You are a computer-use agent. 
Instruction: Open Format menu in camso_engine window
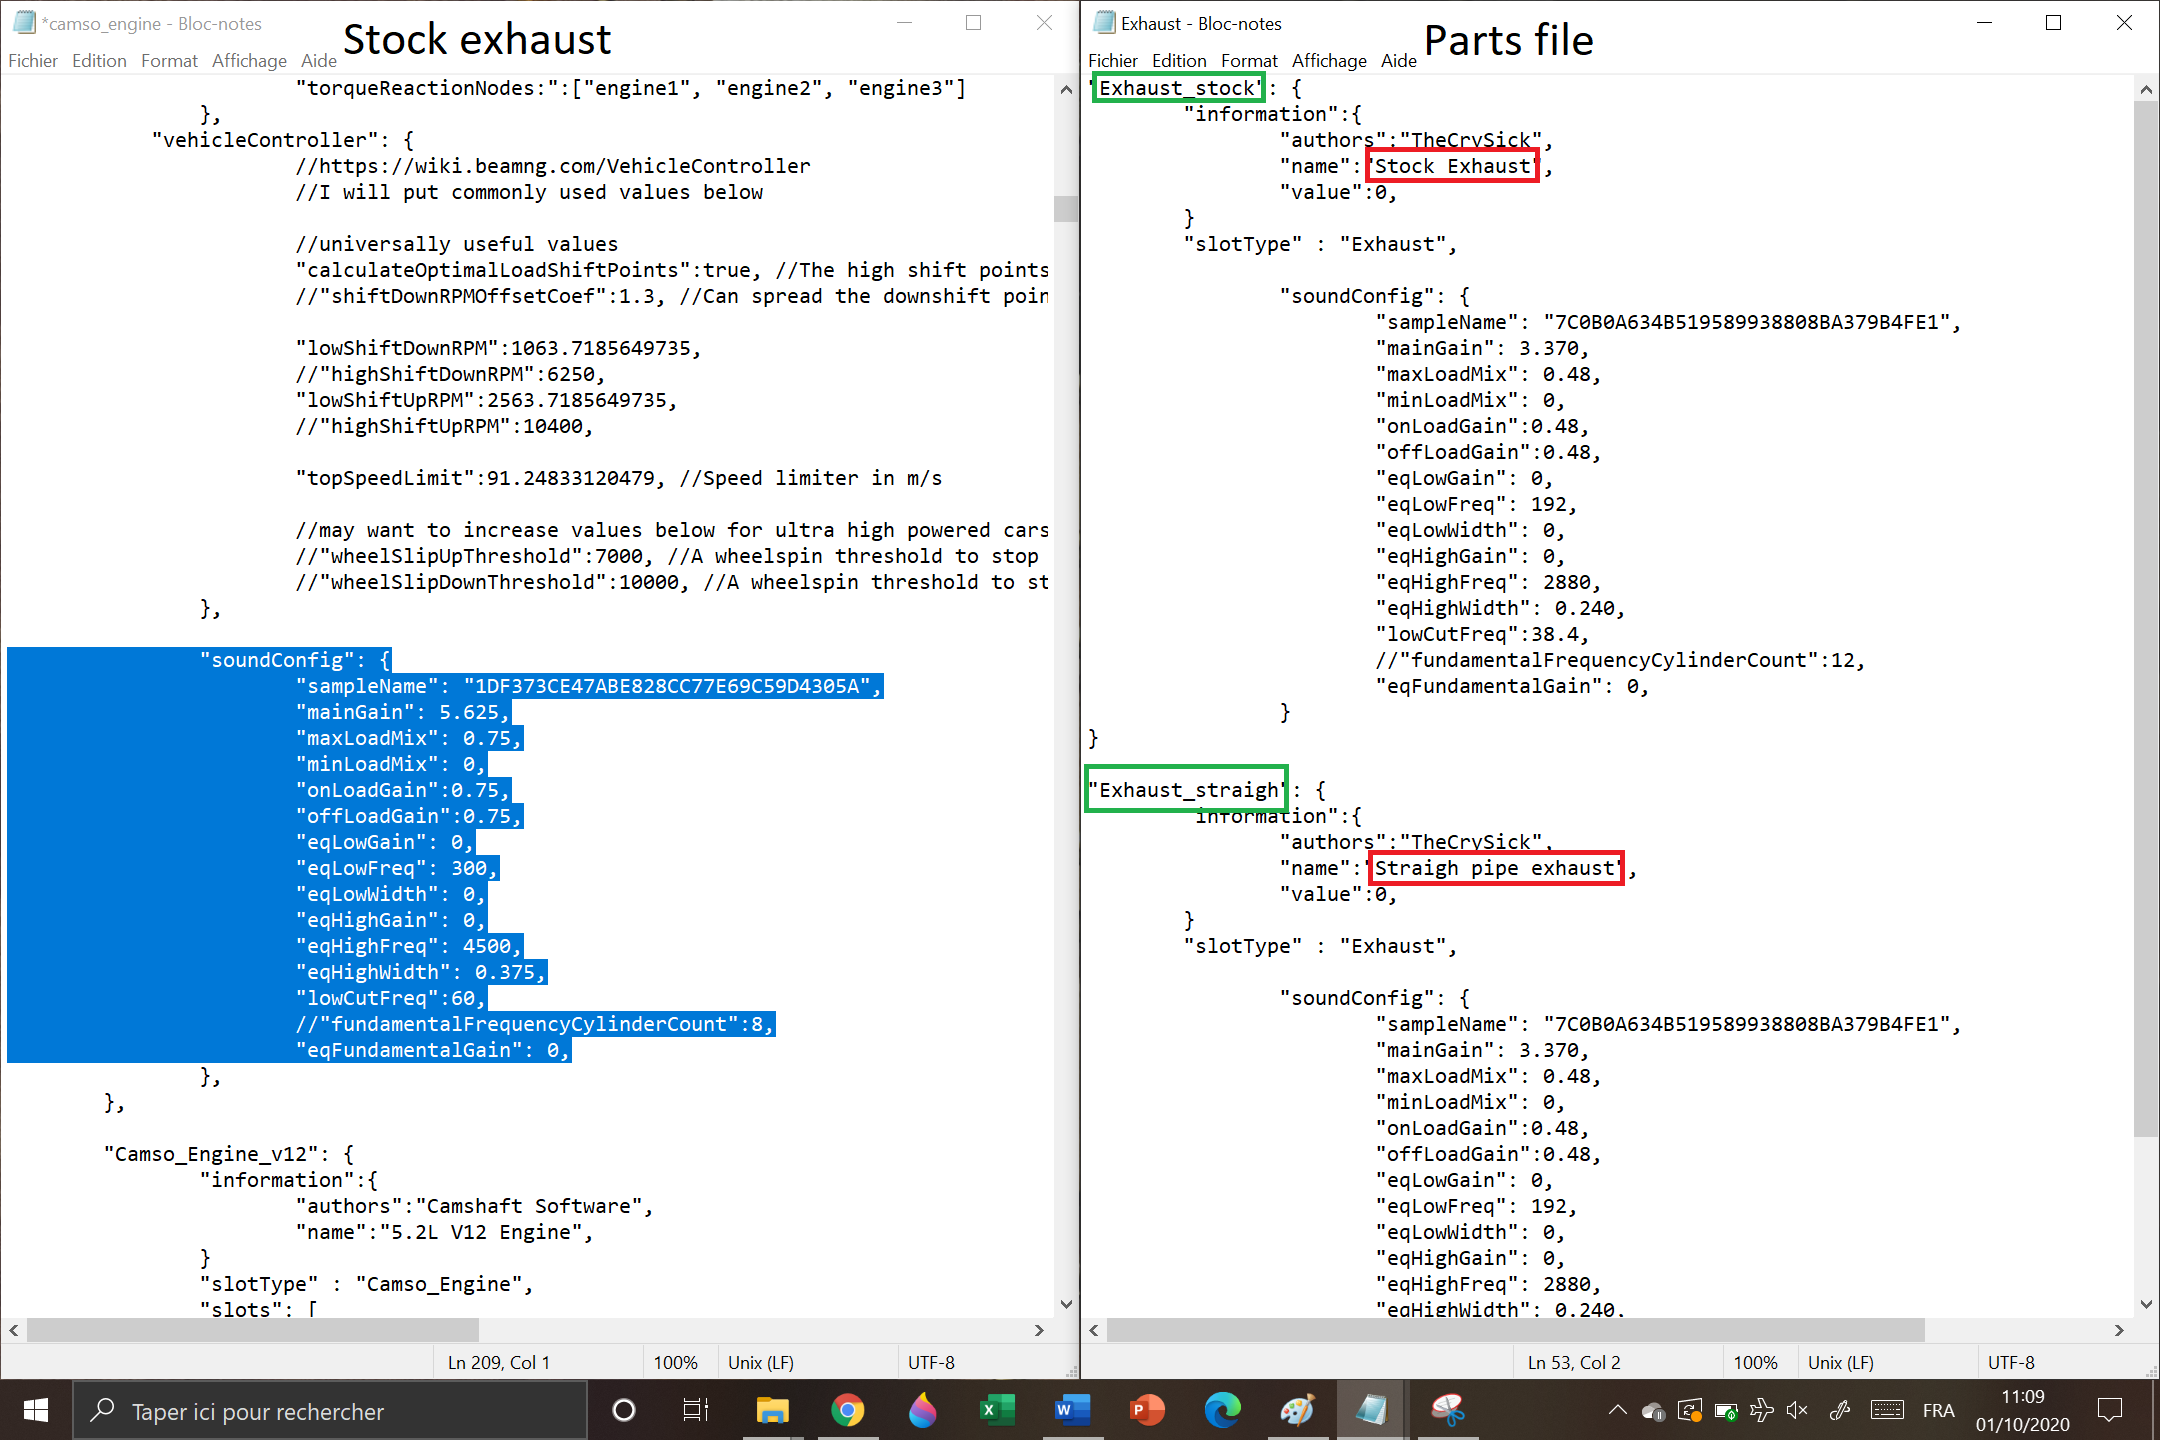169,61
